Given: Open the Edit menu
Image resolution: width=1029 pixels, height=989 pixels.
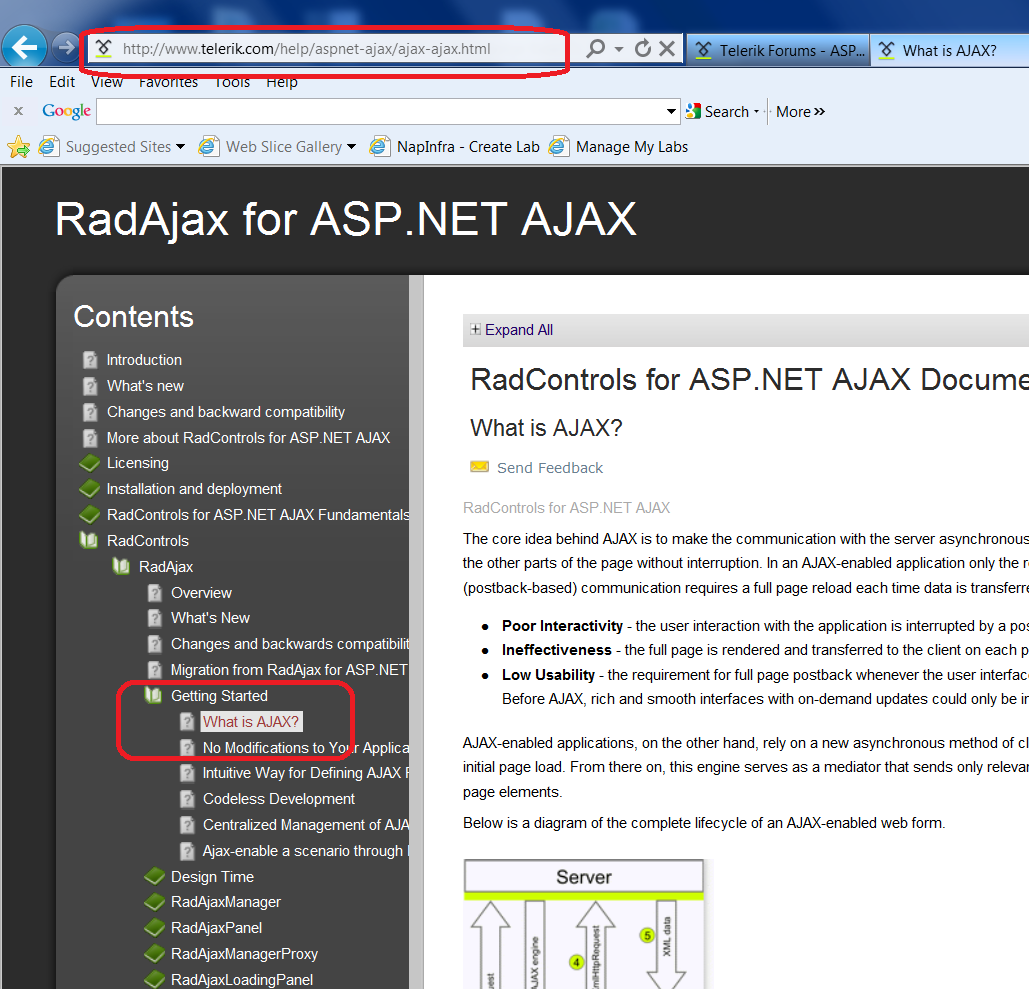Looking at the screenshot, I should point(62,82).
